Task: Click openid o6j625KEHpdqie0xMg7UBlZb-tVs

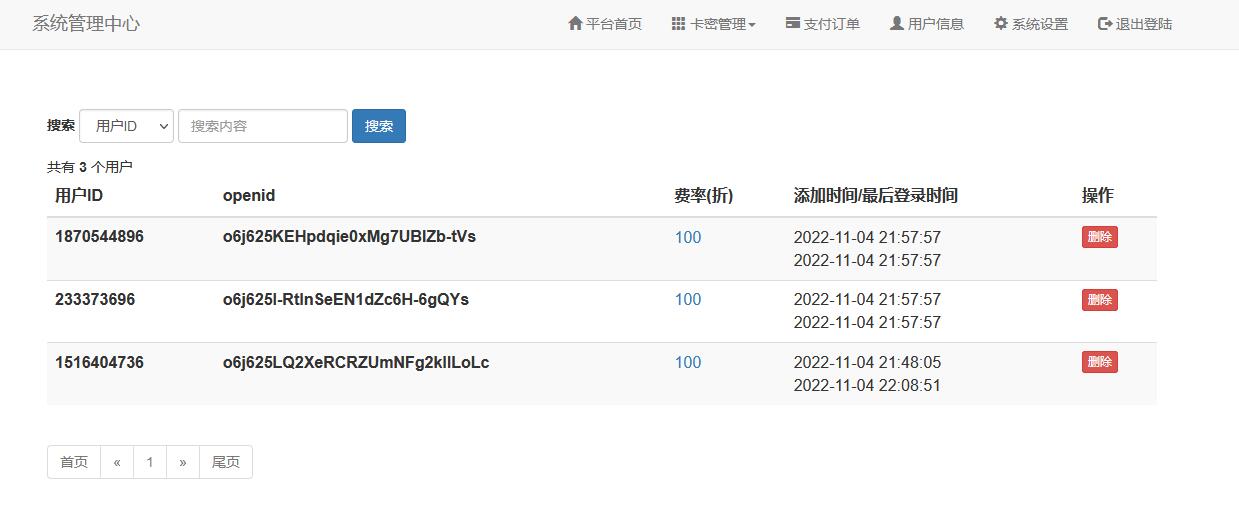Action: [349, 237]
